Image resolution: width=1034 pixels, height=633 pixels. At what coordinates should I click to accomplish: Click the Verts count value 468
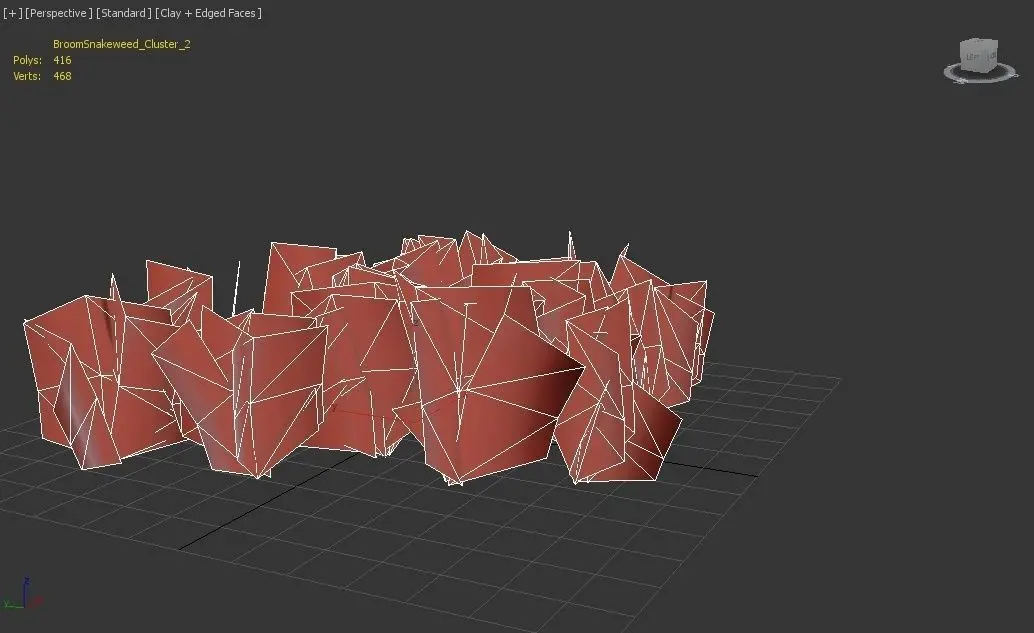(x=62, y=76)
